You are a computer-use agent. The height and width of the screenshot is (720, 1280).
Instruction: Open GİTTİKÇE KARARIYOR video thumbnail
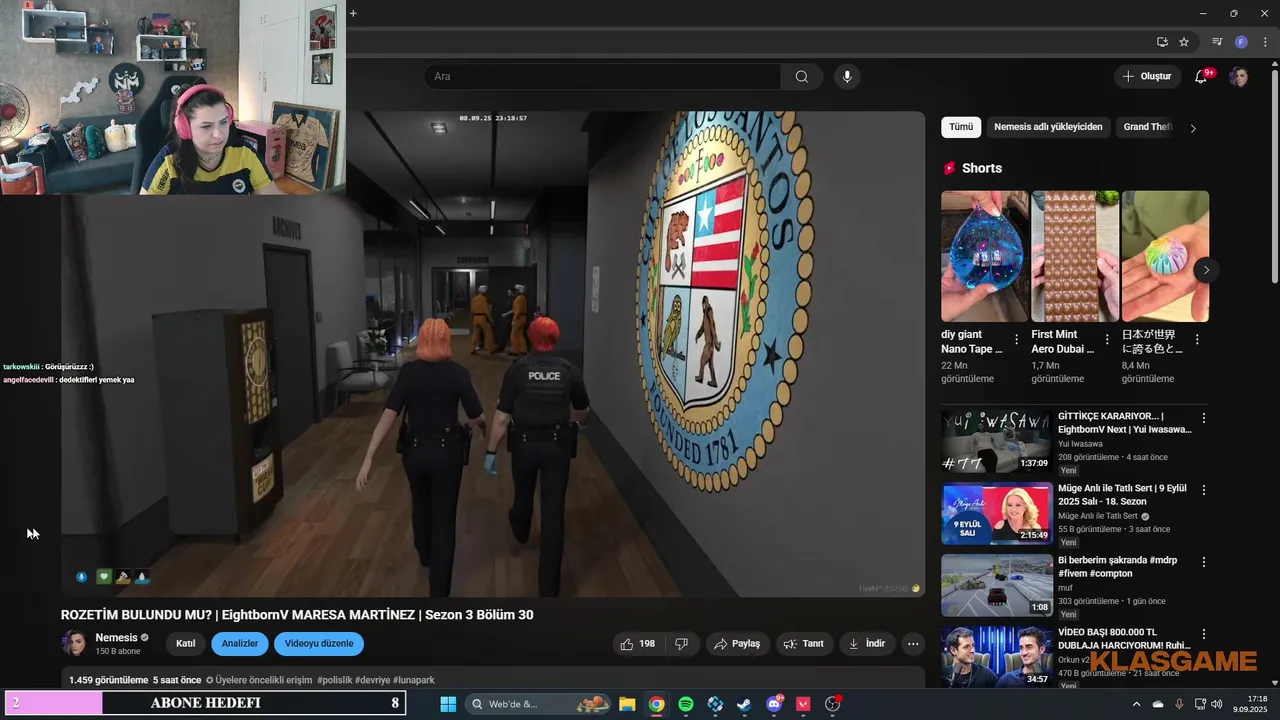[x=997, y=441]
